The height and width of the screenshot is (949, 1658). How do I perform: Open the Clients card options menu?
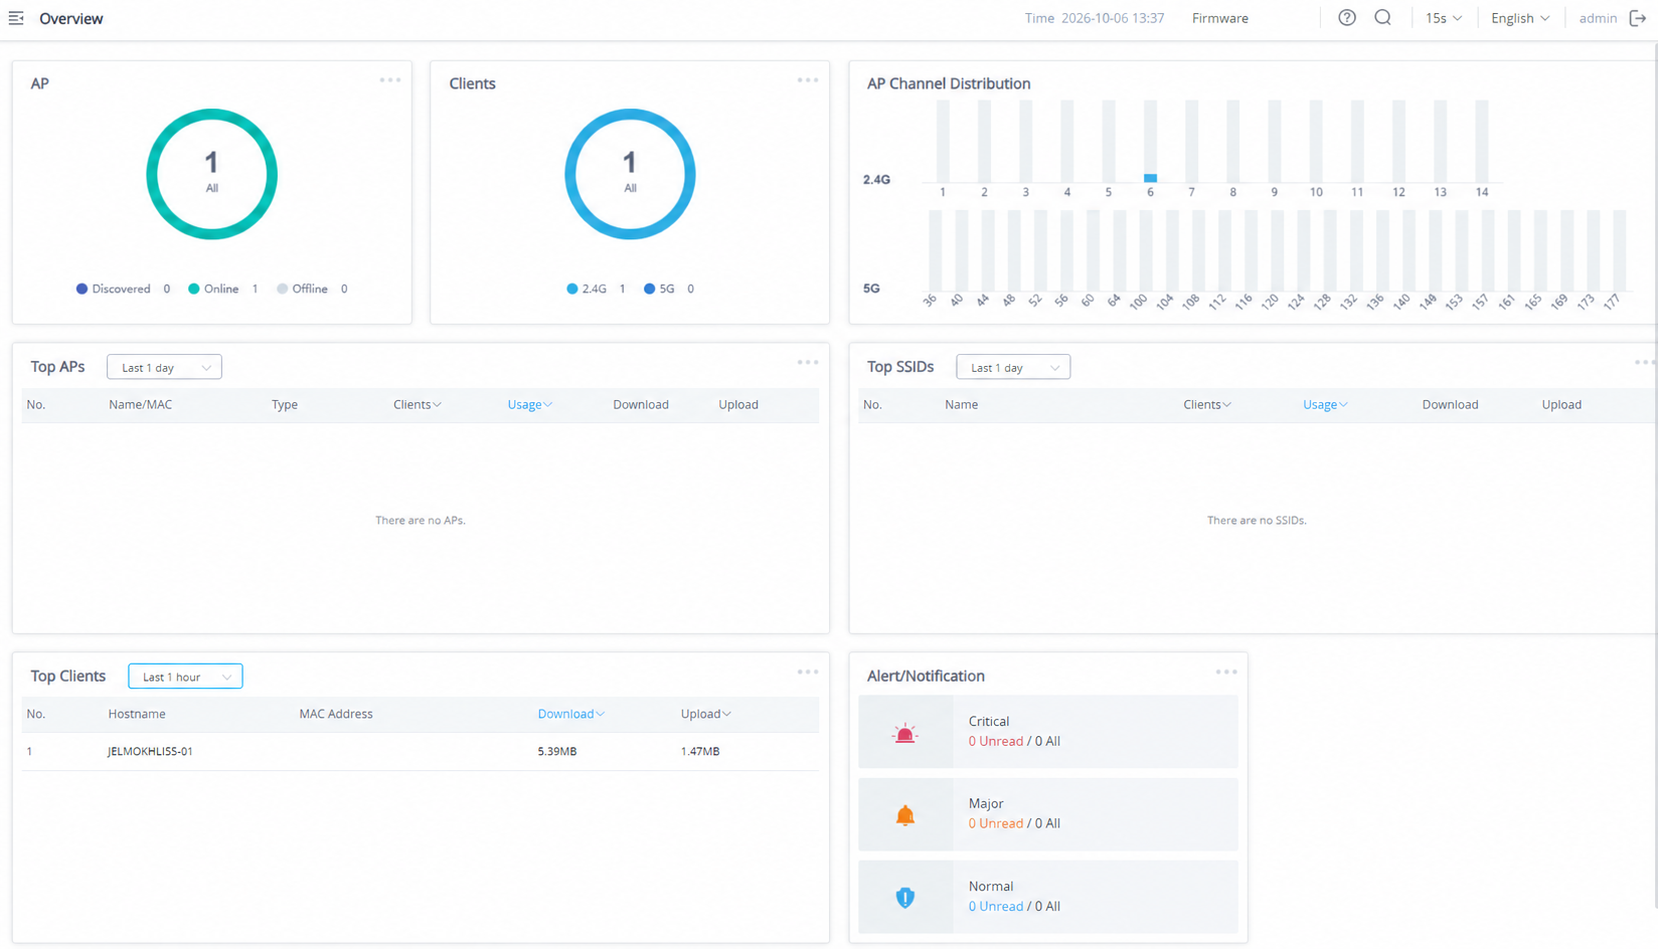[x=808, y=80]
